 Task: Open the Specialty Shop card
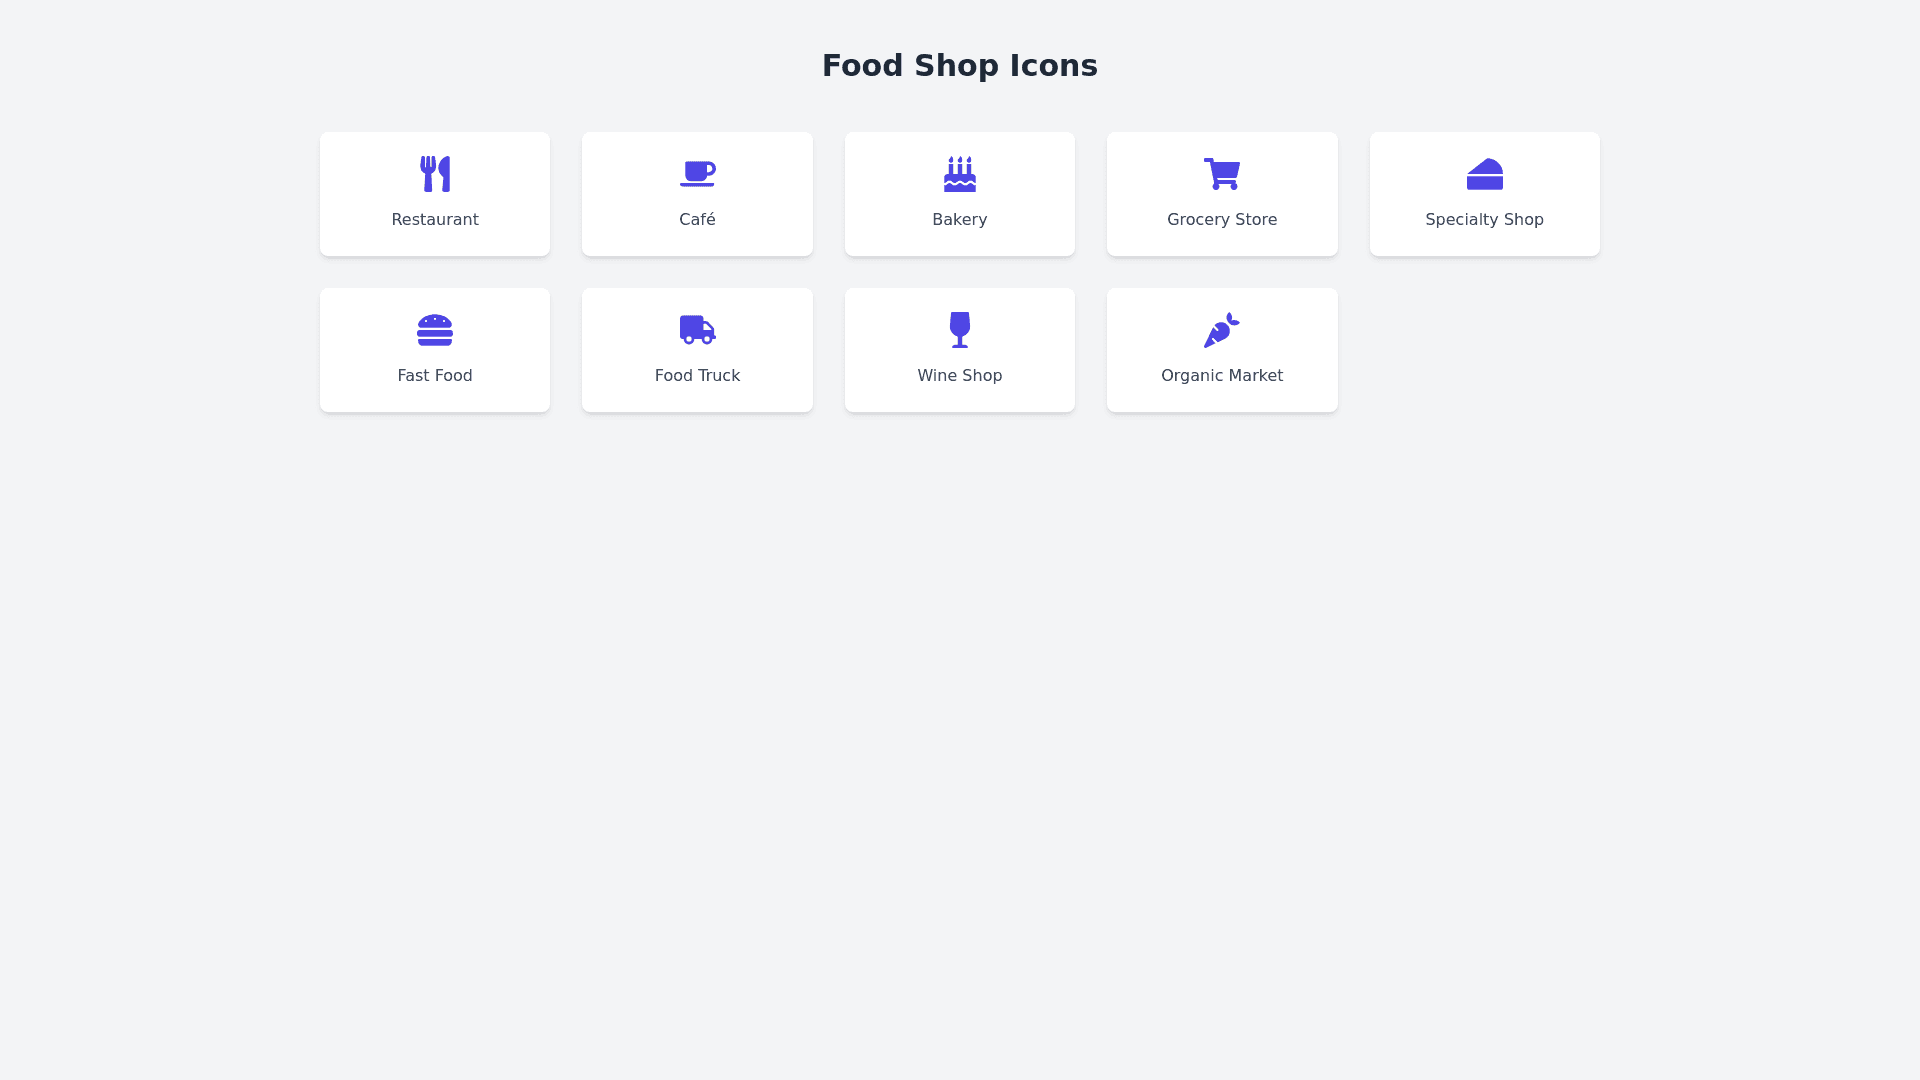[1484, 193]
